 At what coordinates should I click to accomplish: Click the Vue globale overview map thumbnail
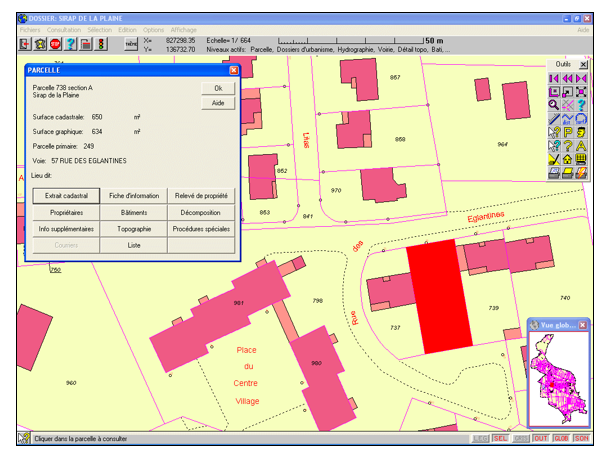coord(559,377)
